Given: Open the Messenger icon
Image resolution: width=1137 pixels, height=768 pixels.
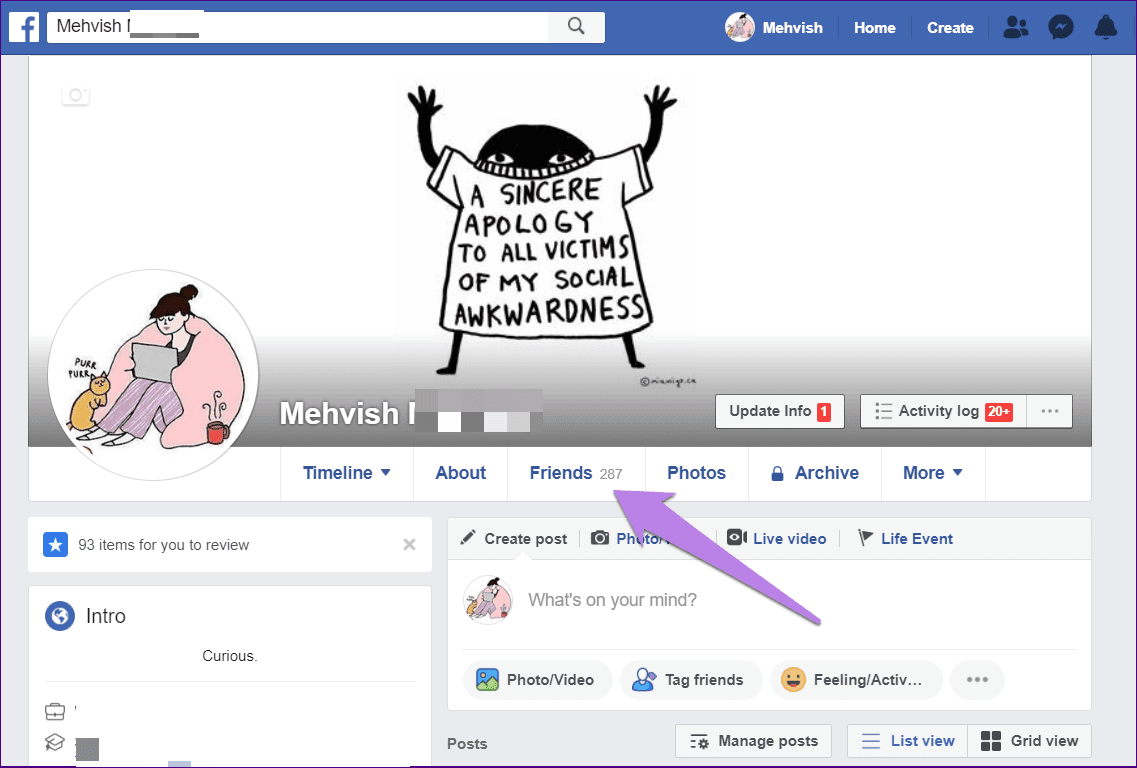Looking at the screenshot, I should [1061, 28].
